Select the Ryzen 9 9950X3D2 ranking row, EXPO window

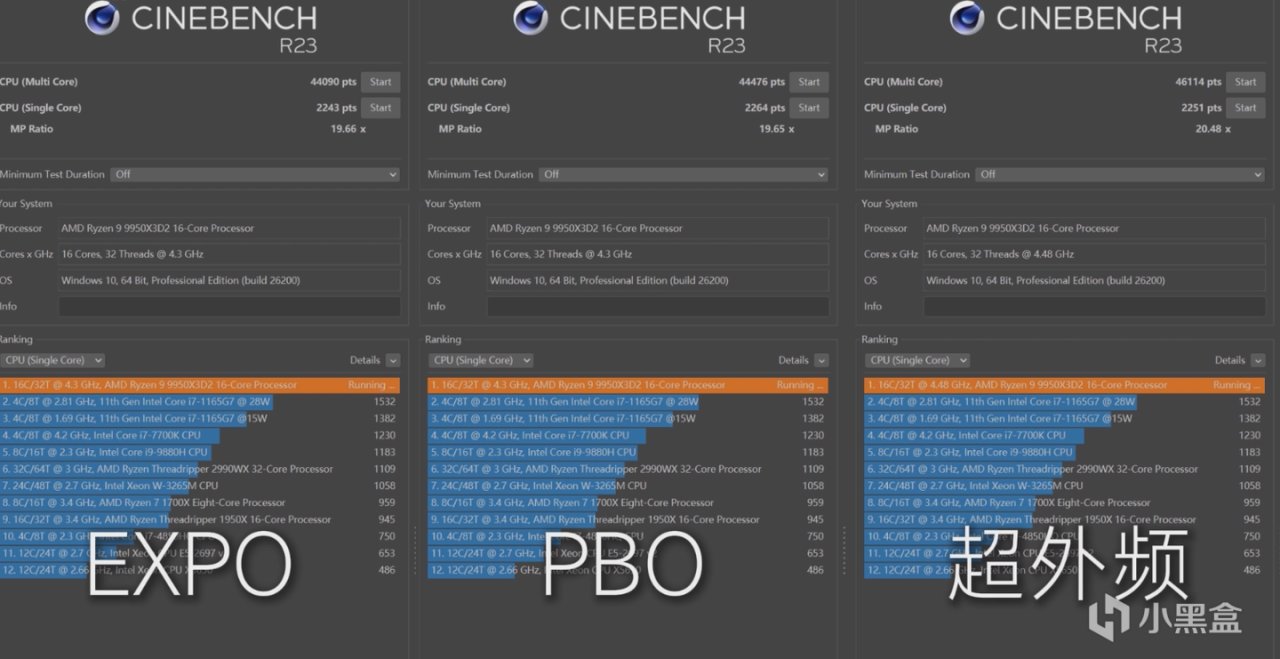[x=200, y=385]
